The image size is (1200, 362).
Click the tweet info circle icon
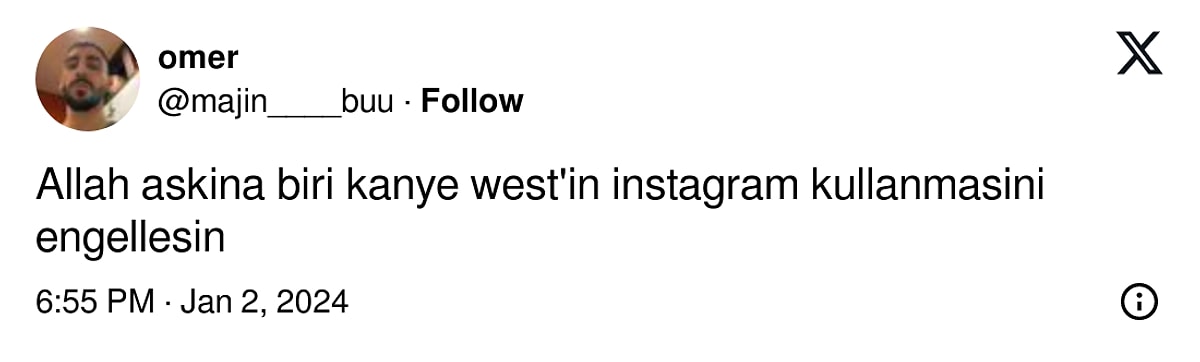(x=1140, y=301)
